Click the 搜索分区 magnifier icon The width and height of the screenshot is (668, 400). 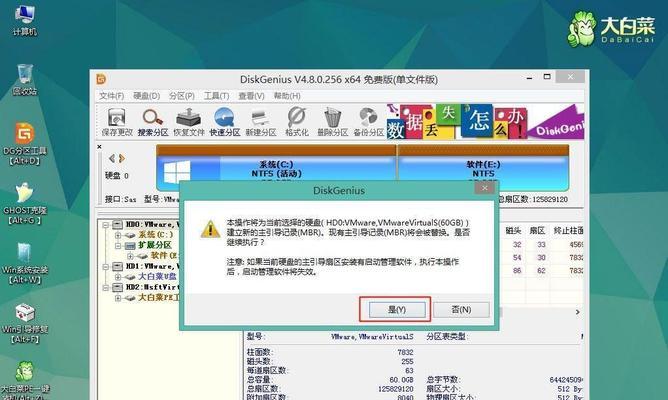(x=153, y=122)
